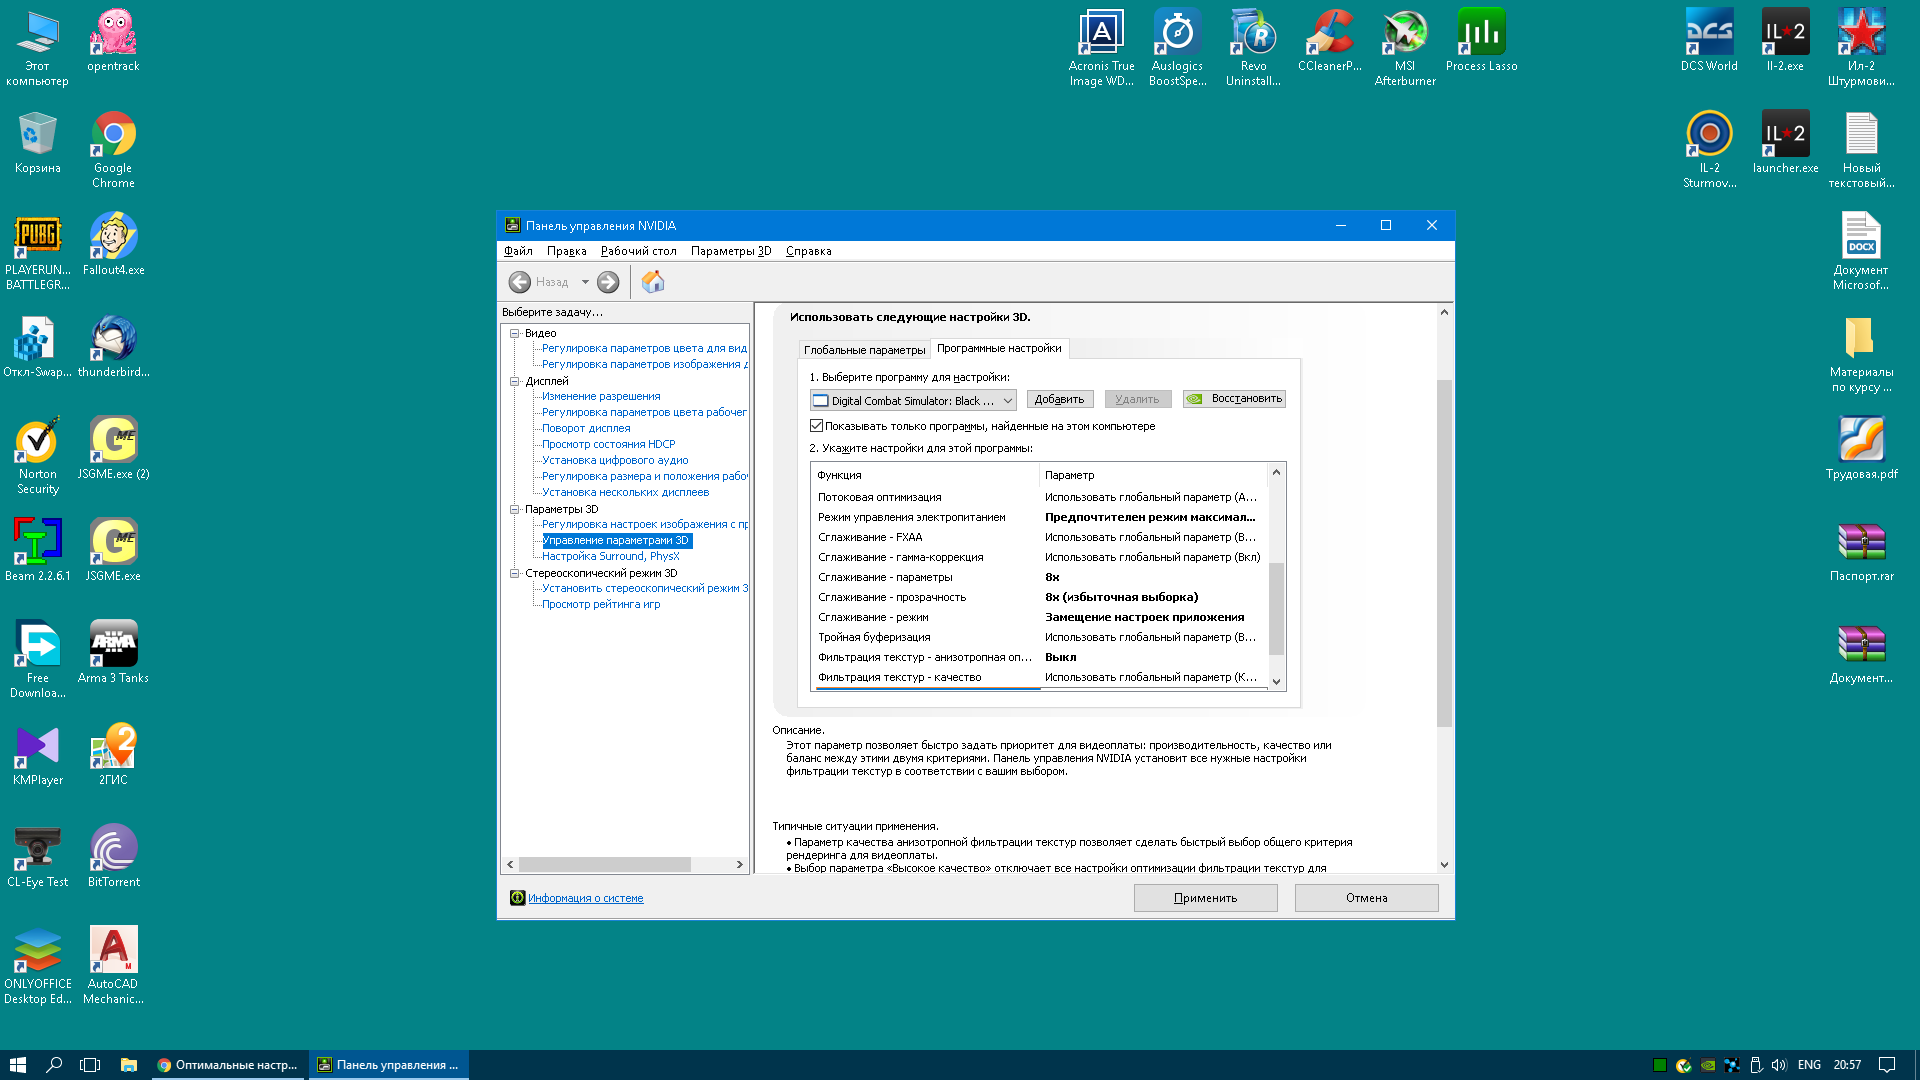Open the Process Lasso desktop icon
Screen dimensions: 1920x1080
click(1481, 40)
